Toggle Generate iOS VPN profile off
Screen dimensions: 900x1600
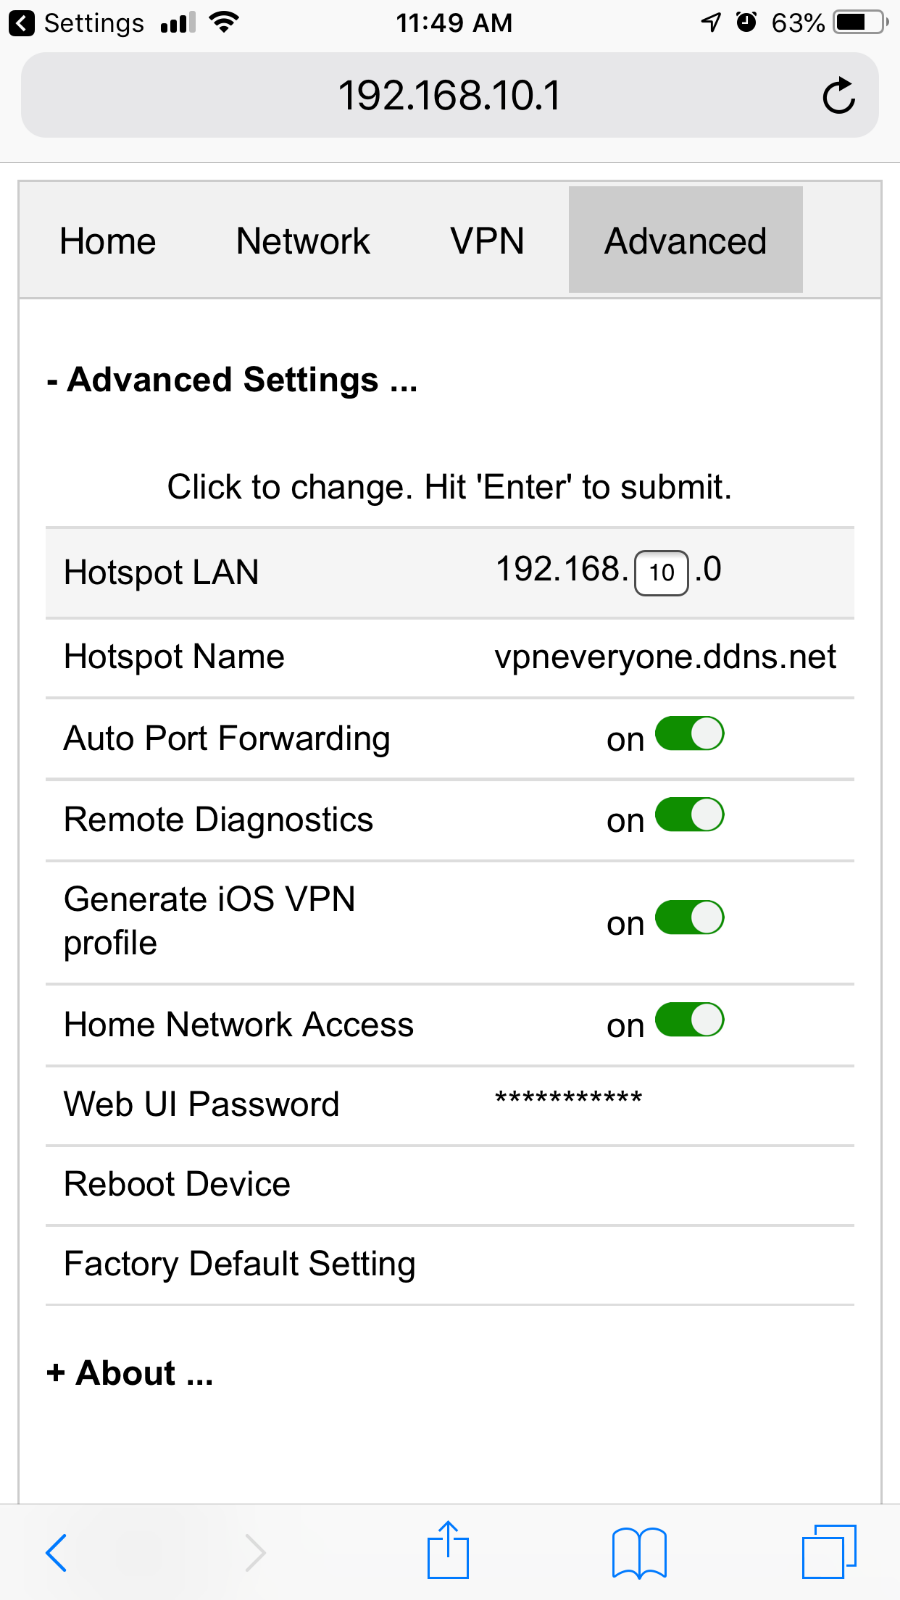coord(690,918)
